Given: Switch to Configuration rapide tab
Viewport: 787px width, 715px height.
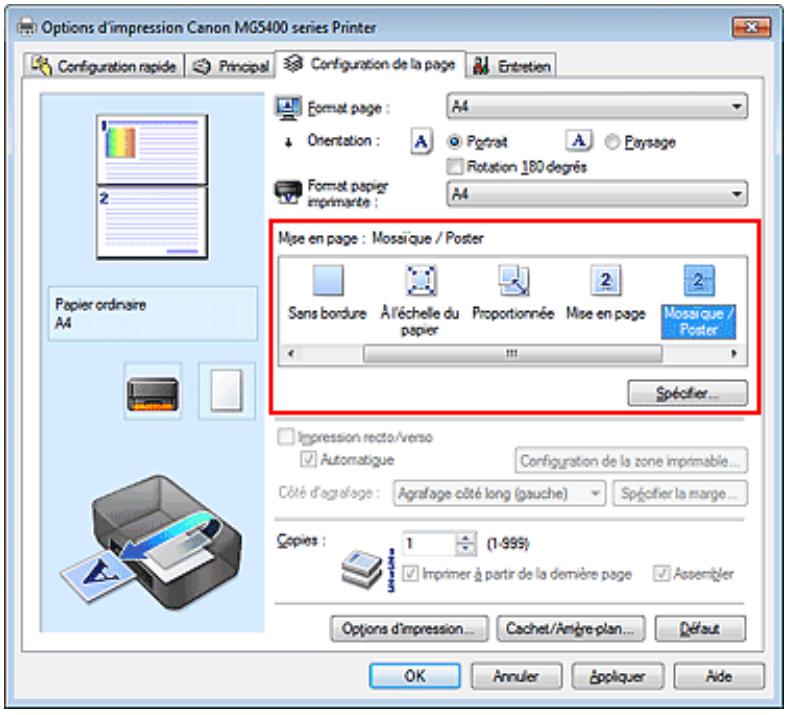Looking at the screenshot, I should tap(104, 66).
